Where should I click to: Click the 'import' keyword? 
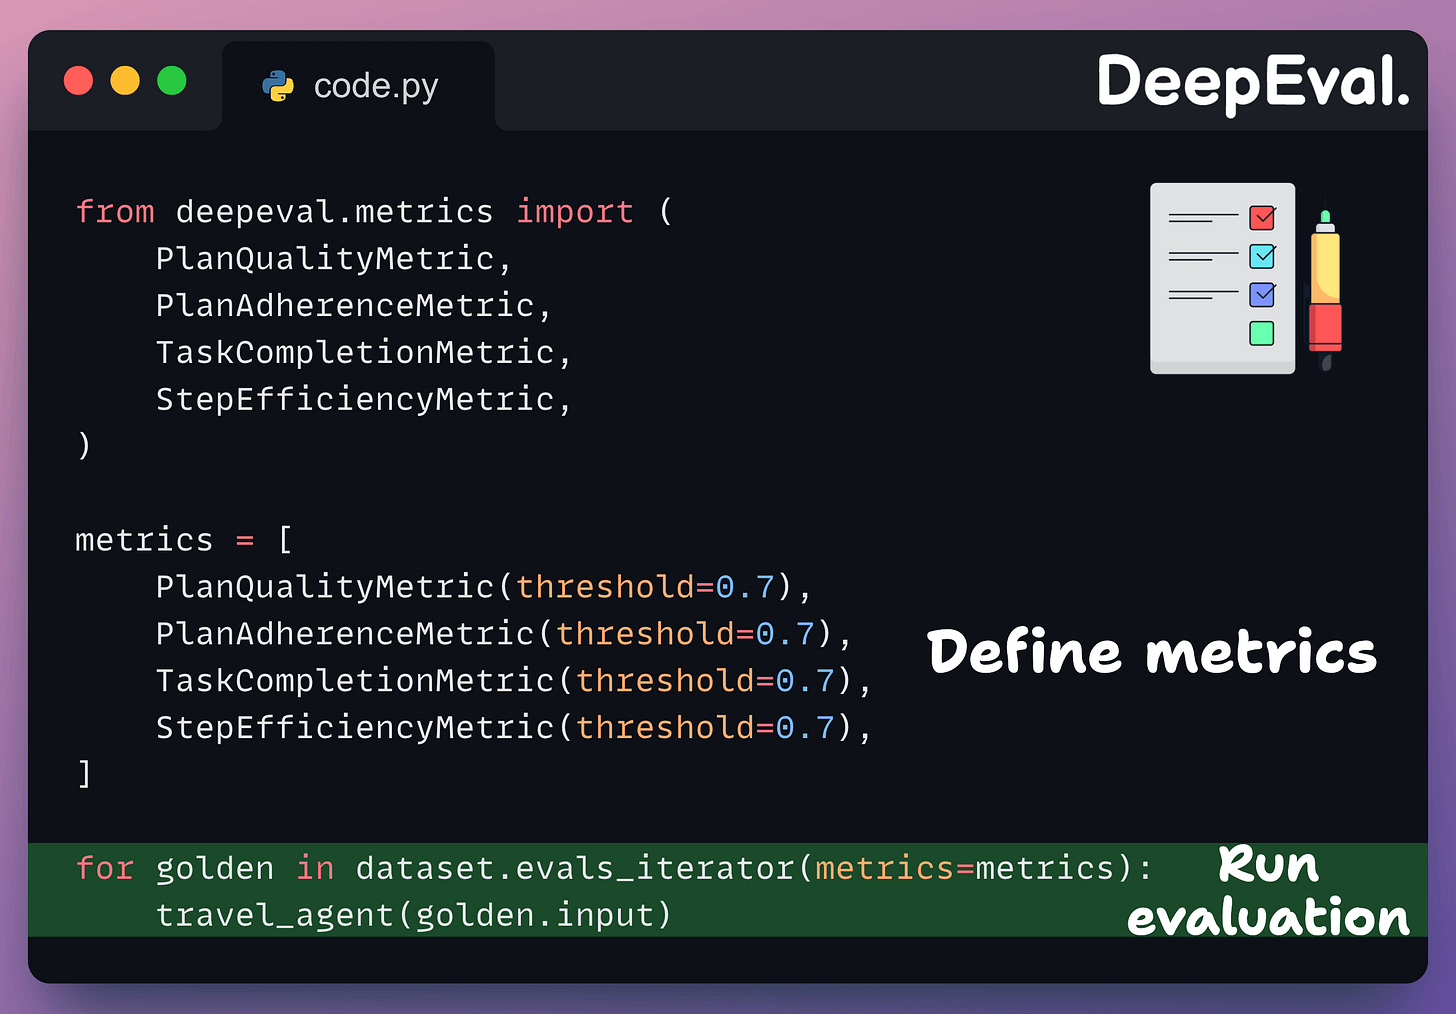coord(575,212)
